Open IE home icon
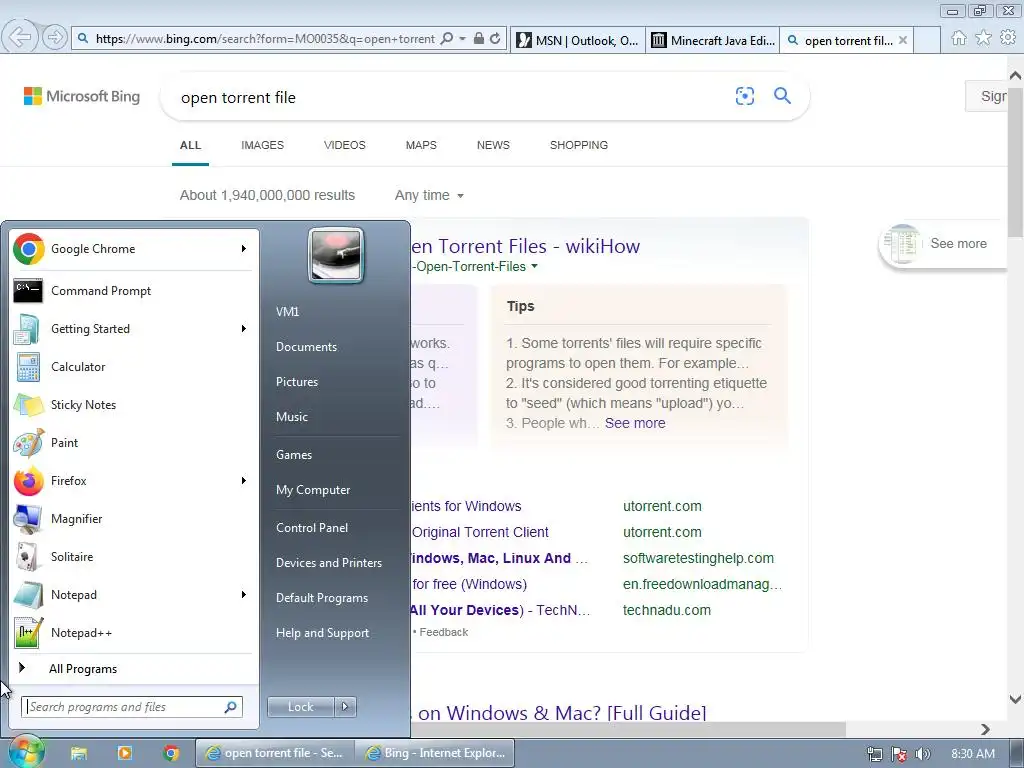1024x768 pixels. pos(959,38)
